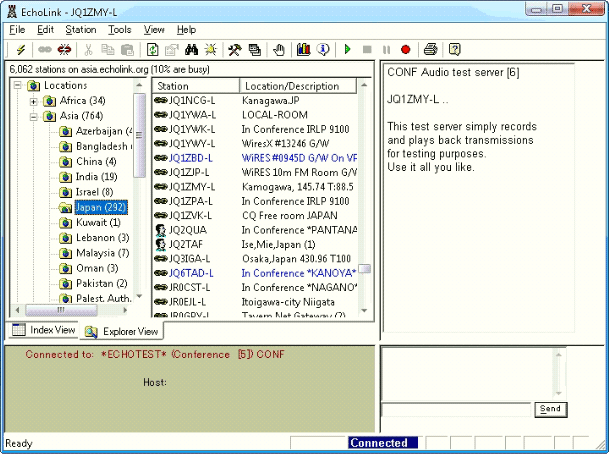Click the hand busy-mode icon
The width and height of the screenshot is (609, 454).
coord(278,50)
